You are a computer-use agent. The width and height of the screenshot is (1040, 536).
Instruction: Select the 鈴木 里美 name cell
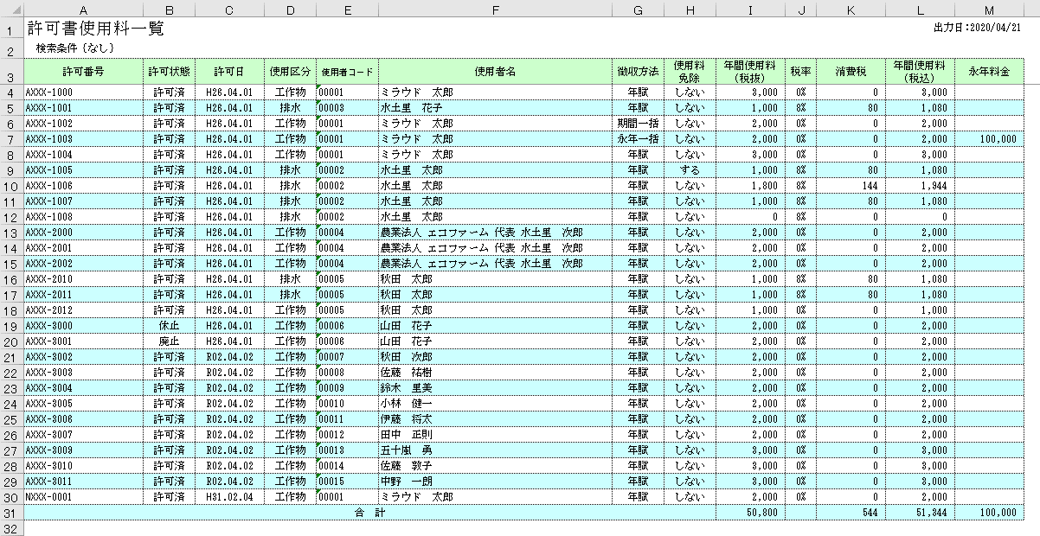495,388
